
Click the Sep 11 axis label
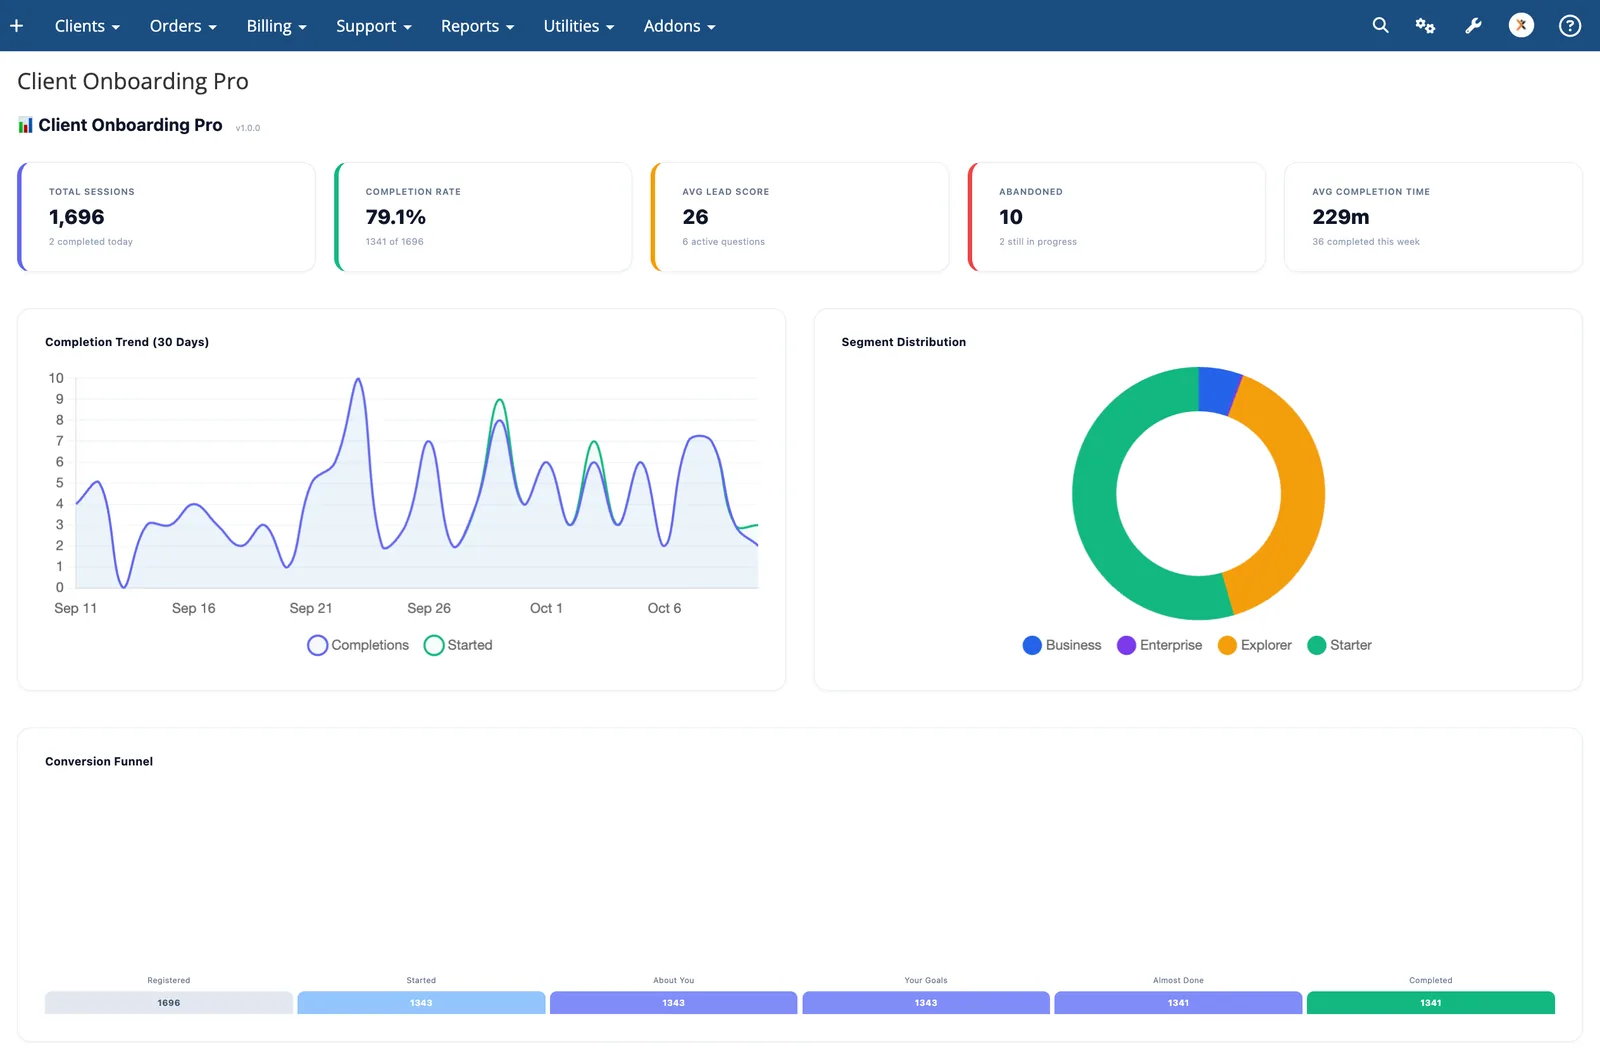76,608
